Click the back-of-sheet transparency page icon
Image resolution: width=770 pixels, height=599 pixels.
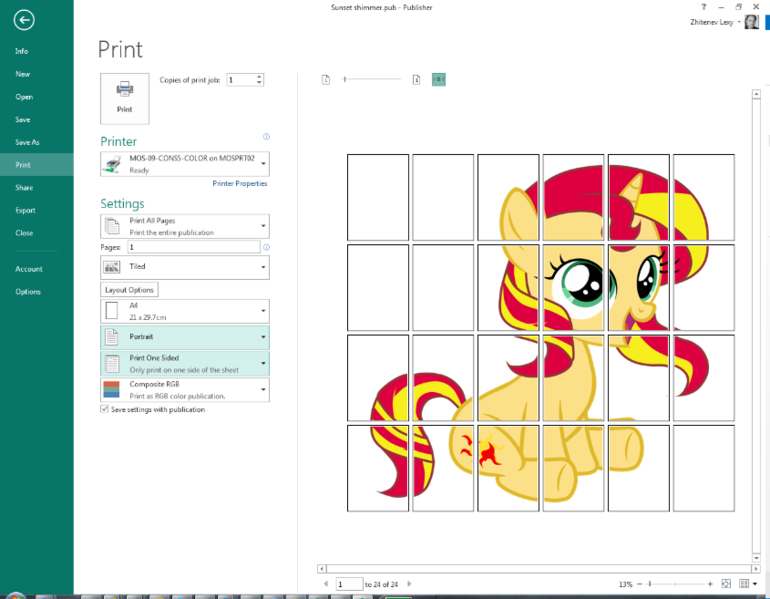tap(326, 80)
